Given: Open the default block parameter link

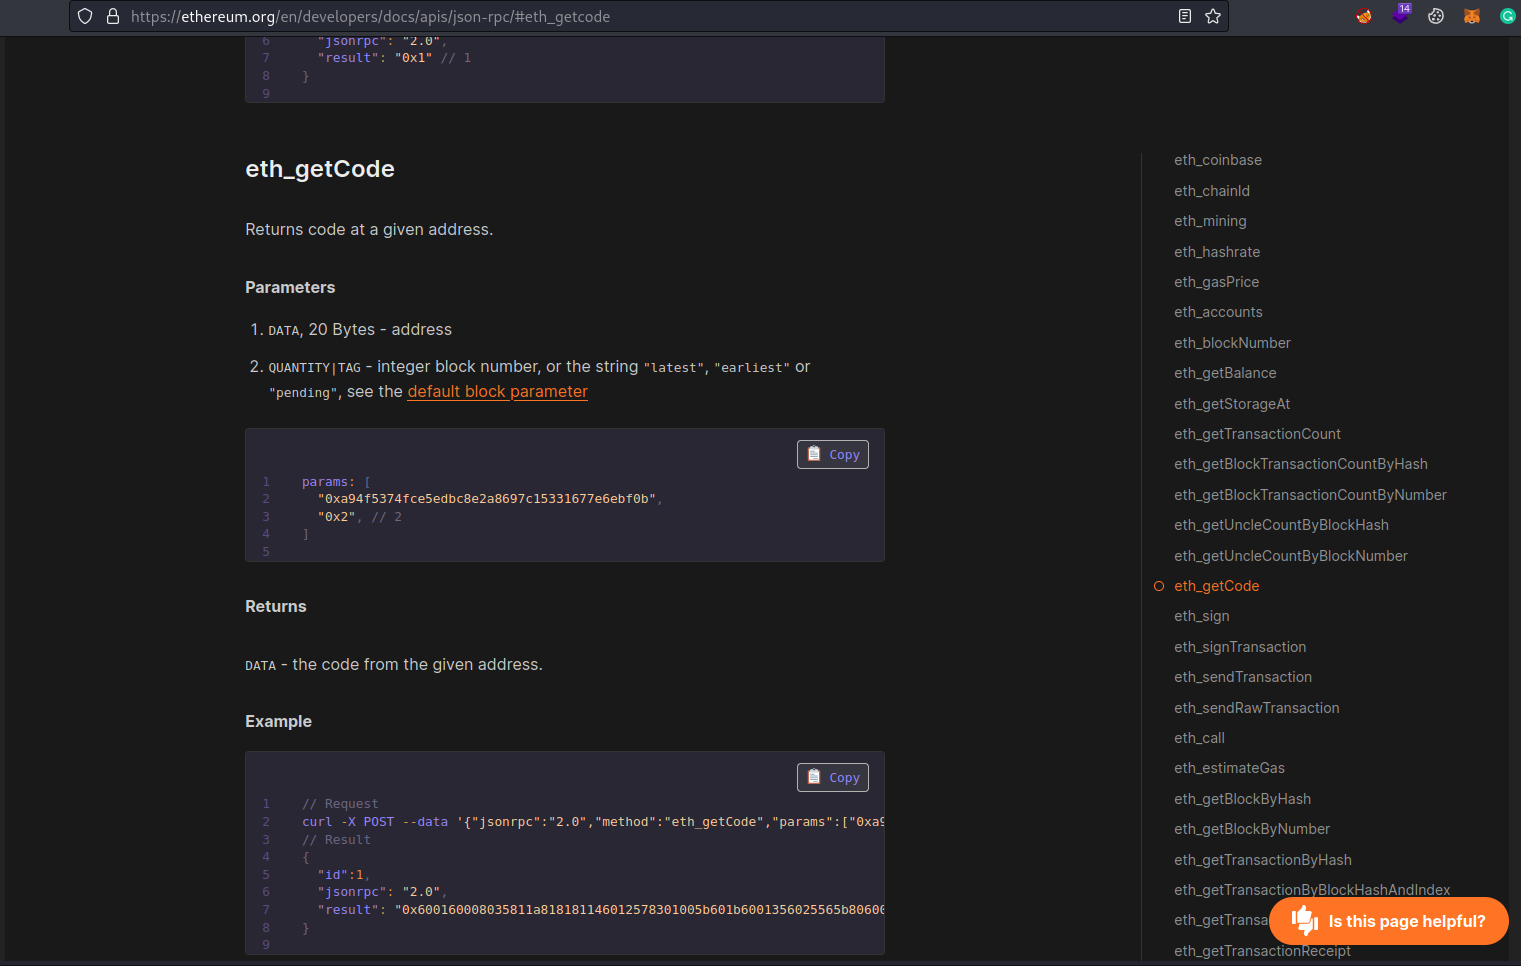Looking at the screenshot, I should (497, 391).
